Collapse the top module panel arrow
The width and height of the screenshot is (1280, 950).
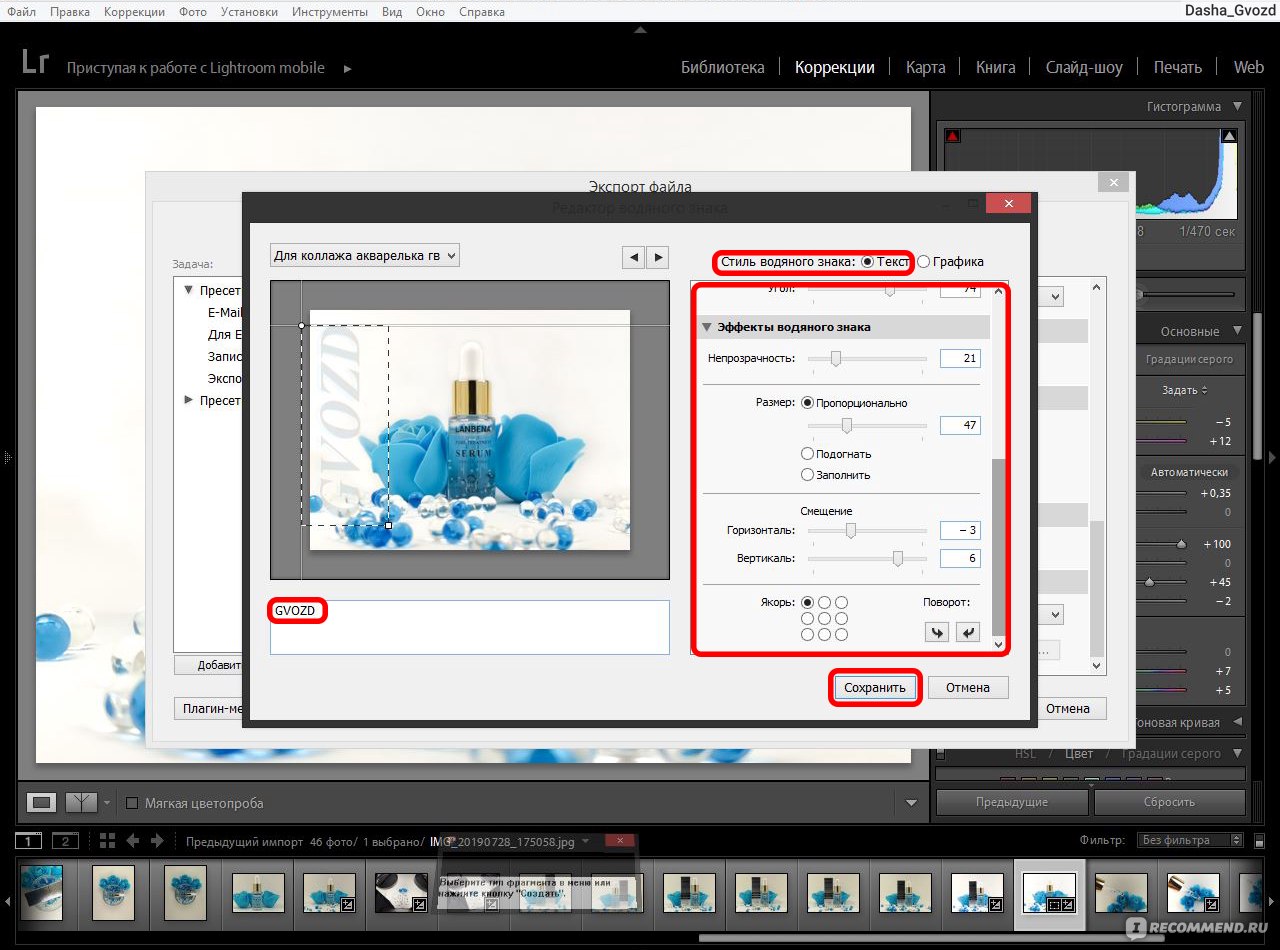[x=640, y=30]
